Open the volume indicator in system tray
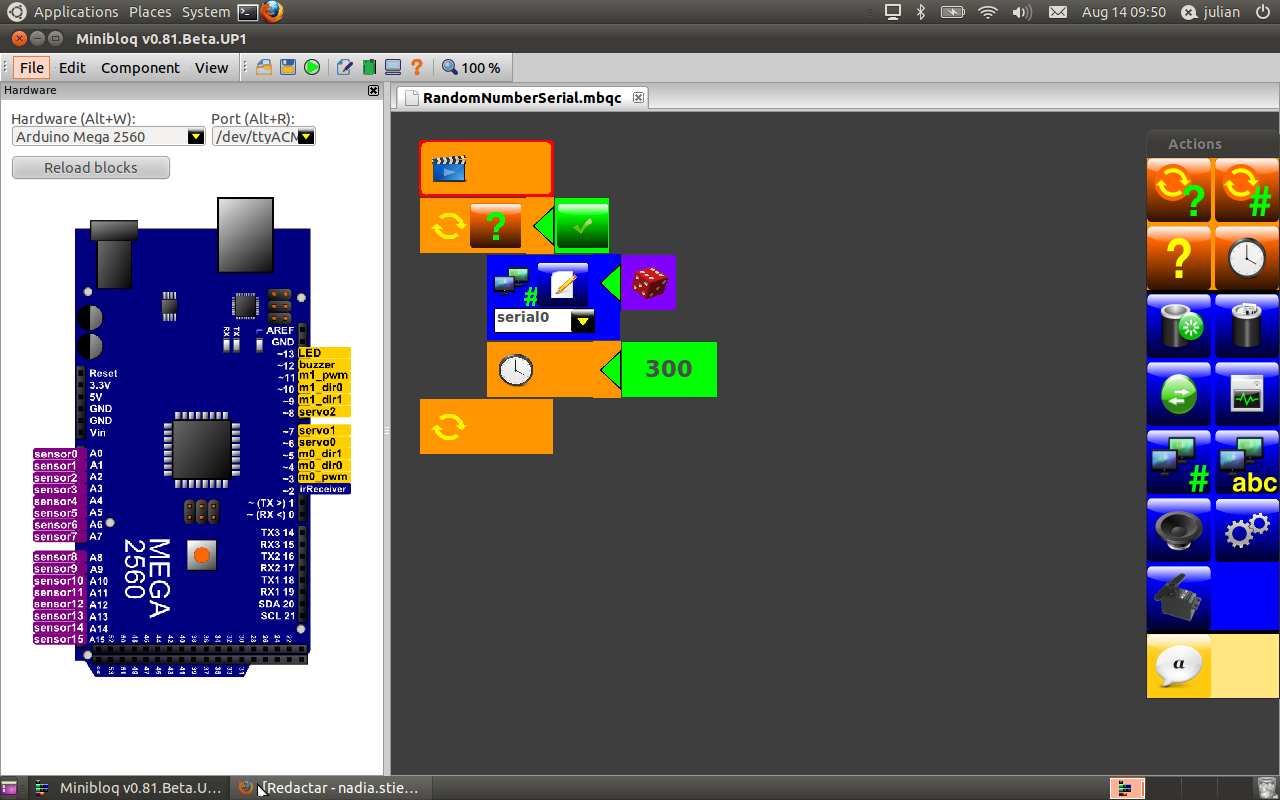Viewport: 1280px width, 800px height. point(1022,12)
